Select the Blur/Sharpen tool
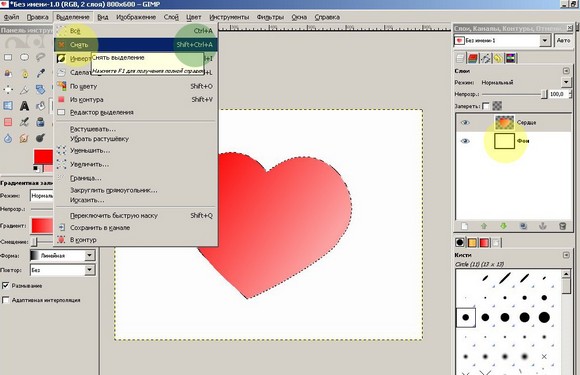Viewport: 580px width, 375px height. [x=8, y=138]
